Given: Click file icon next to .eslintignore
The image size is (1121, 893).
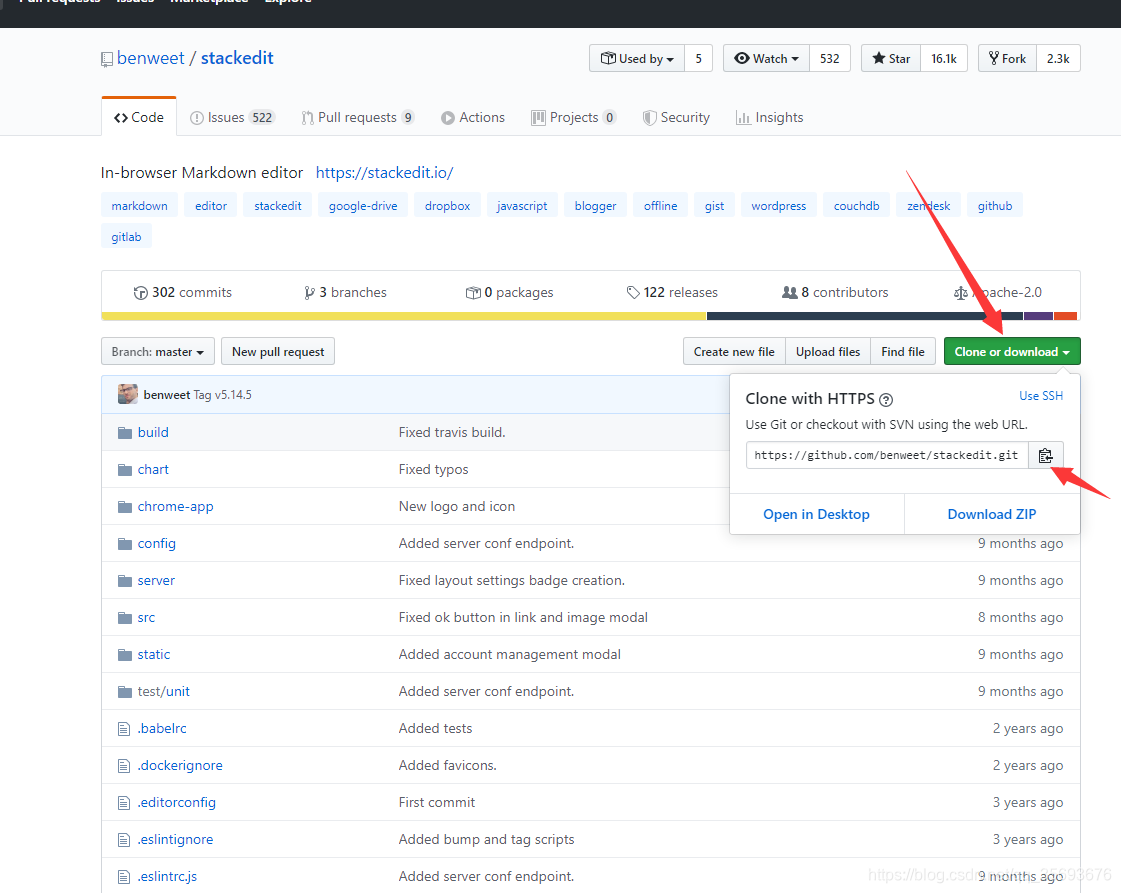Looking at the screenshot, I should 124,839.
